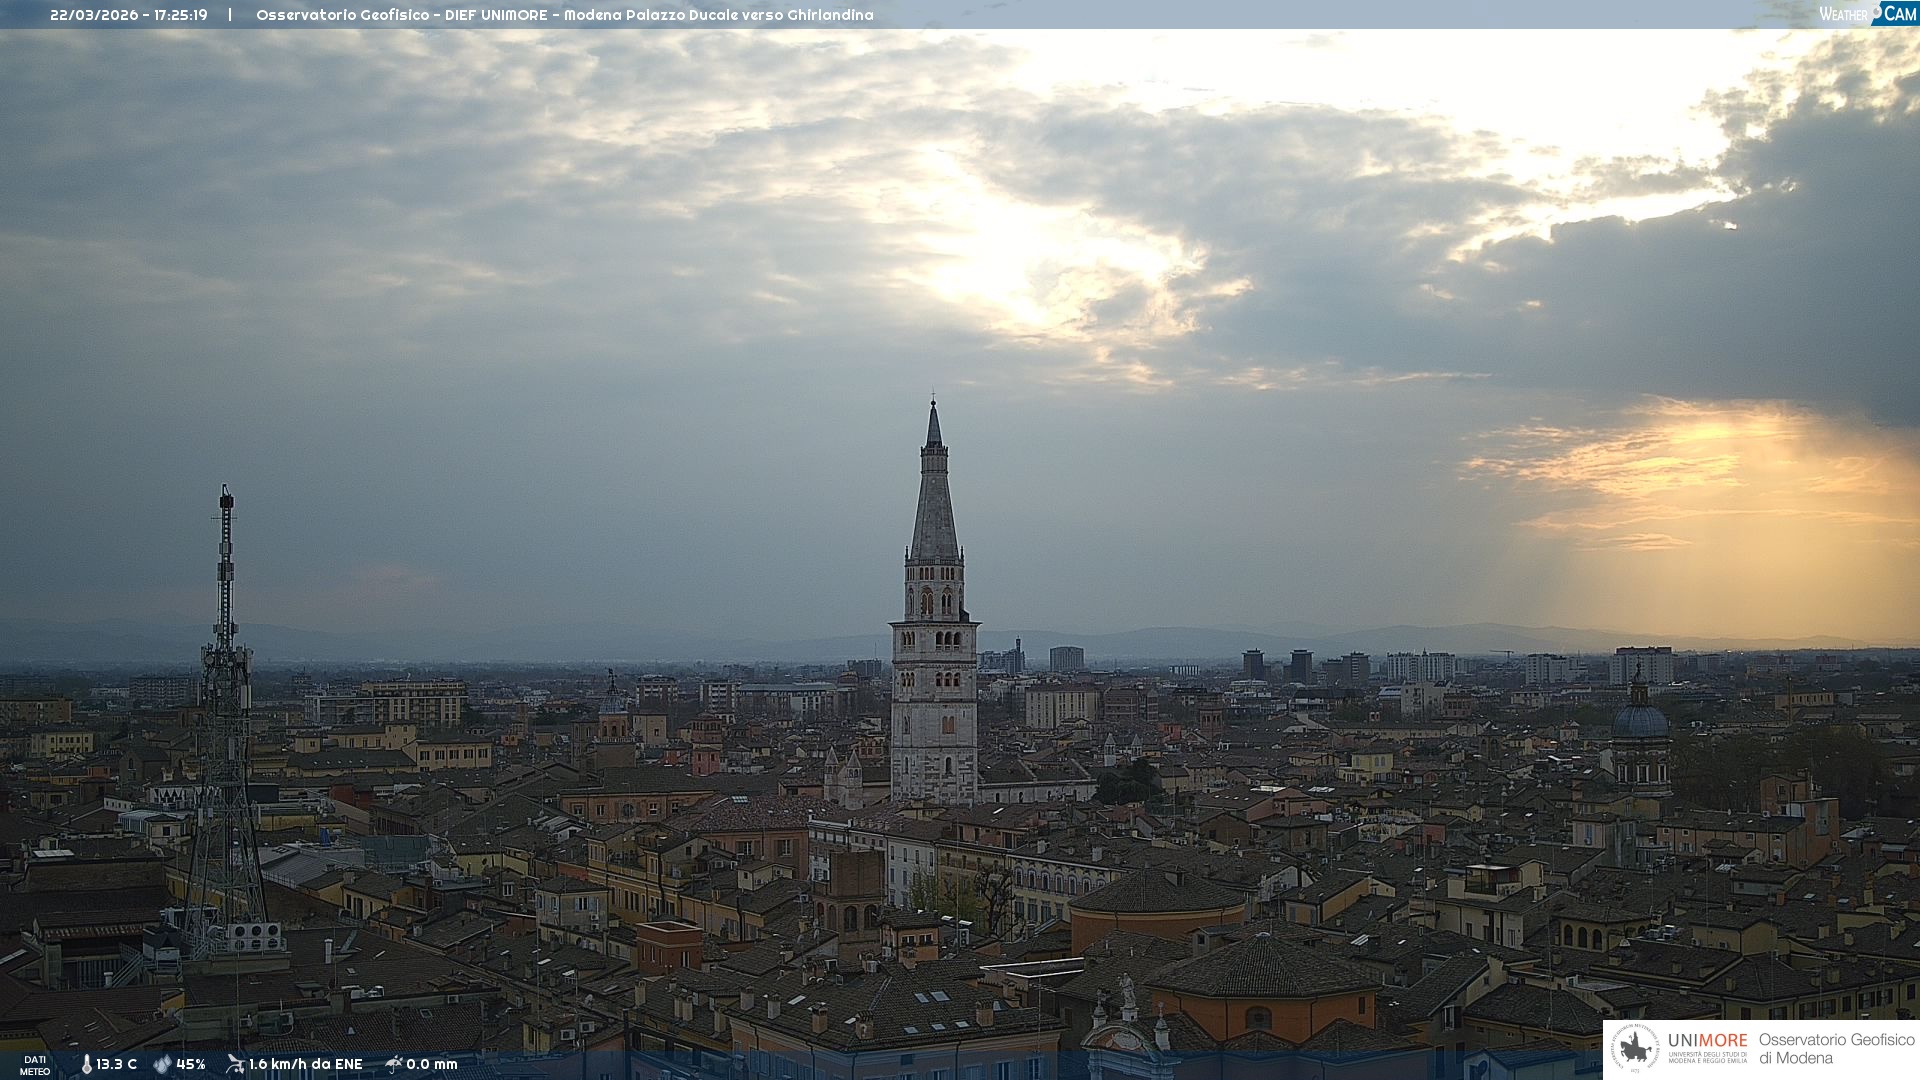
Task: Click the thermometer temperature icon
Action: (86, 1064)
